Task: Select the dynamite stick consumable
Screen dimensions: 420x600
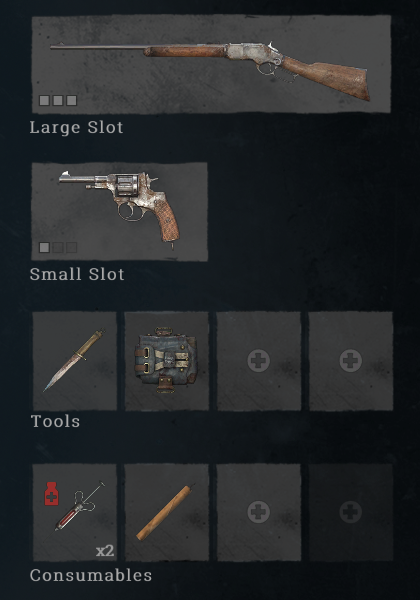Action: [167, 512]
